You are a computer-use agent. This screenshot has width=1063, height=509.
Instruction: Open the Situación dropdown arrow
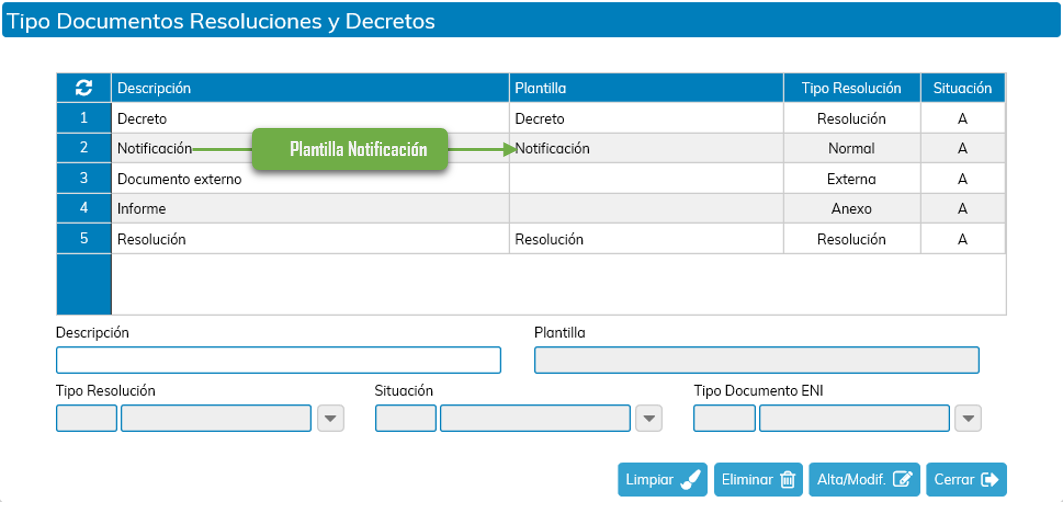tap(649, 418)
